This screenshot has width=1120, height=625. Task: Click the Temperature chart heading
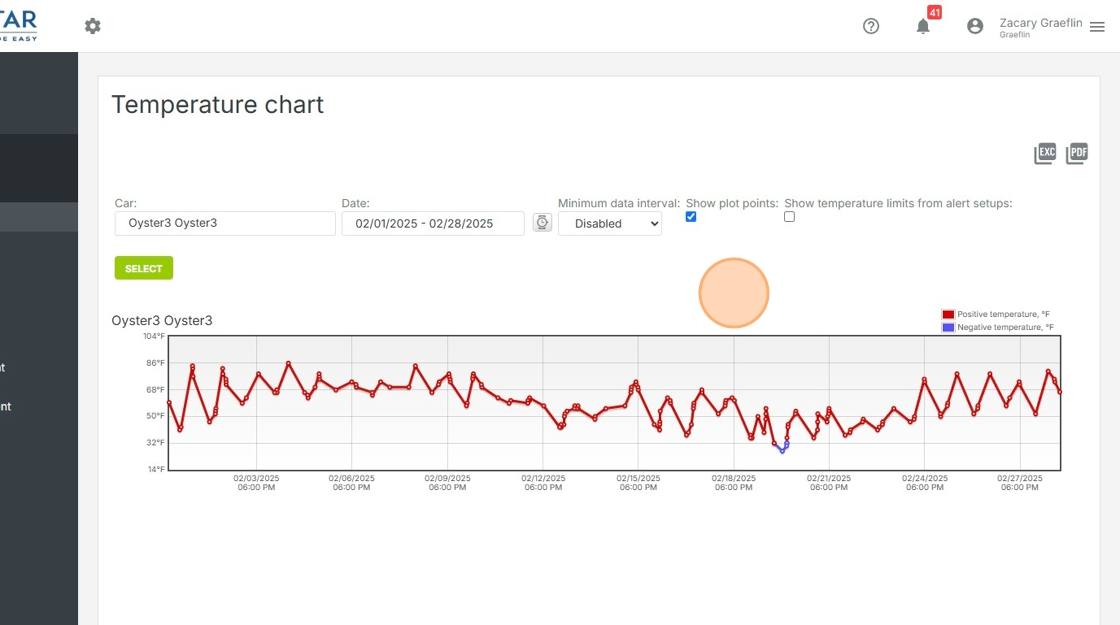click(218, 104)
